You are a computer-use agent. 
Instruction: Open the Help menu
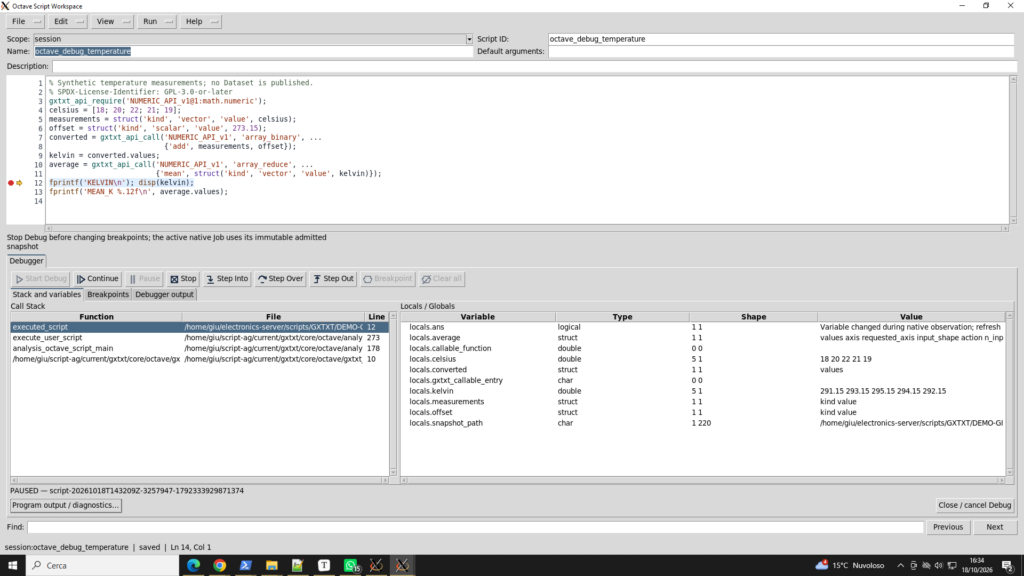200,22
